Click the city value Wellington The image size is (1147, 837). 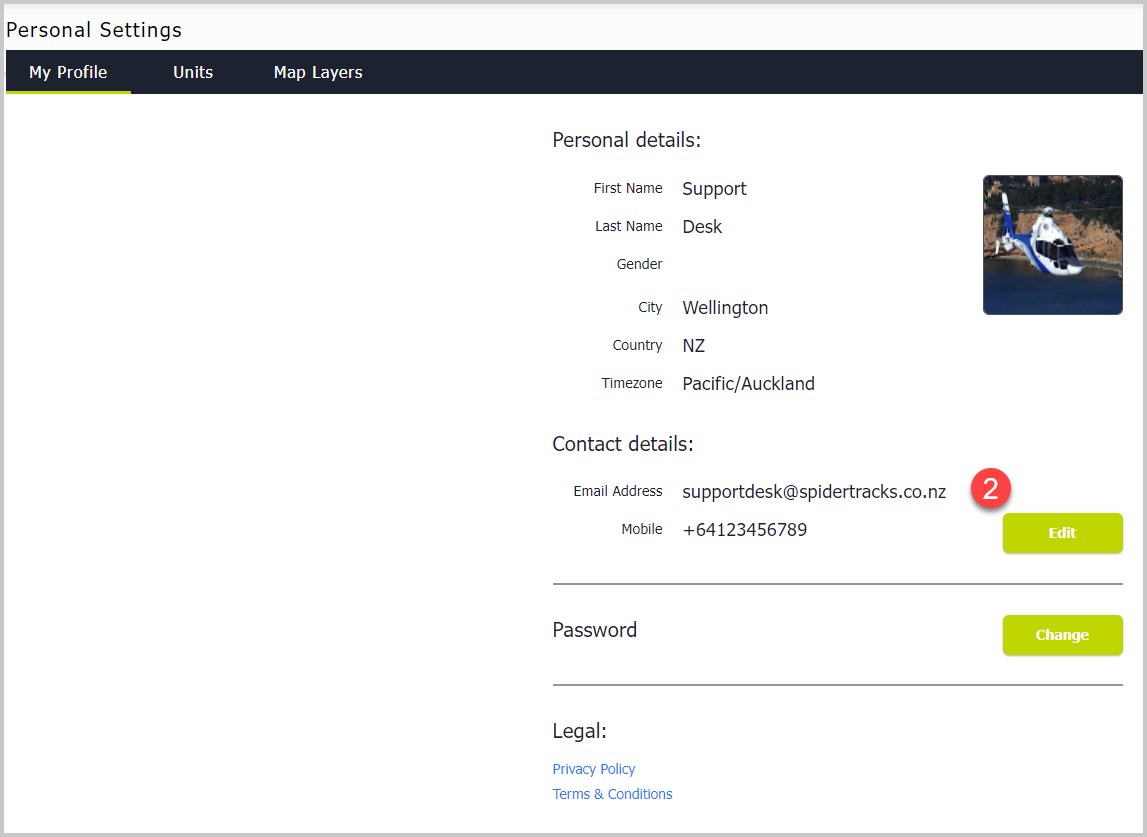coord(725,308)
